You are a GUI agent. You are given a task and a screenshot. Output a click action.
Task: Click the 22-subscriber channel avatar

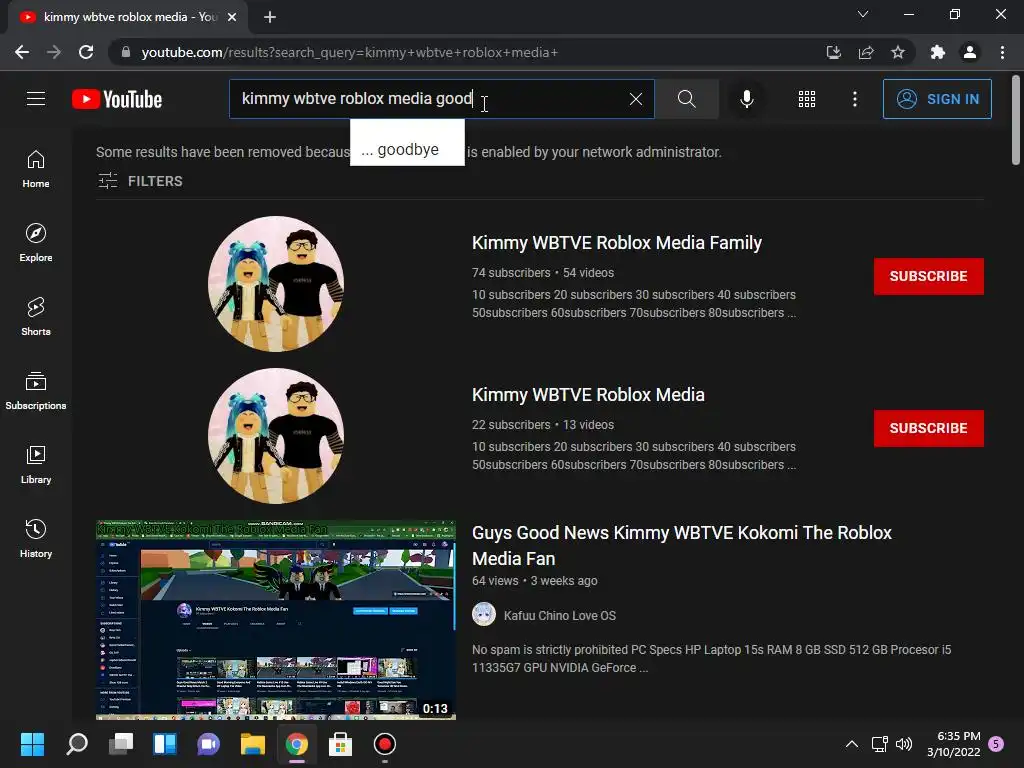[x=276, y=436]
